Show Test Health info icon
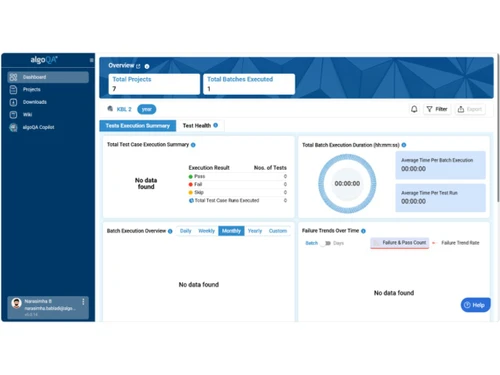Viewport: 500px width, 375px height. (216, 125)
